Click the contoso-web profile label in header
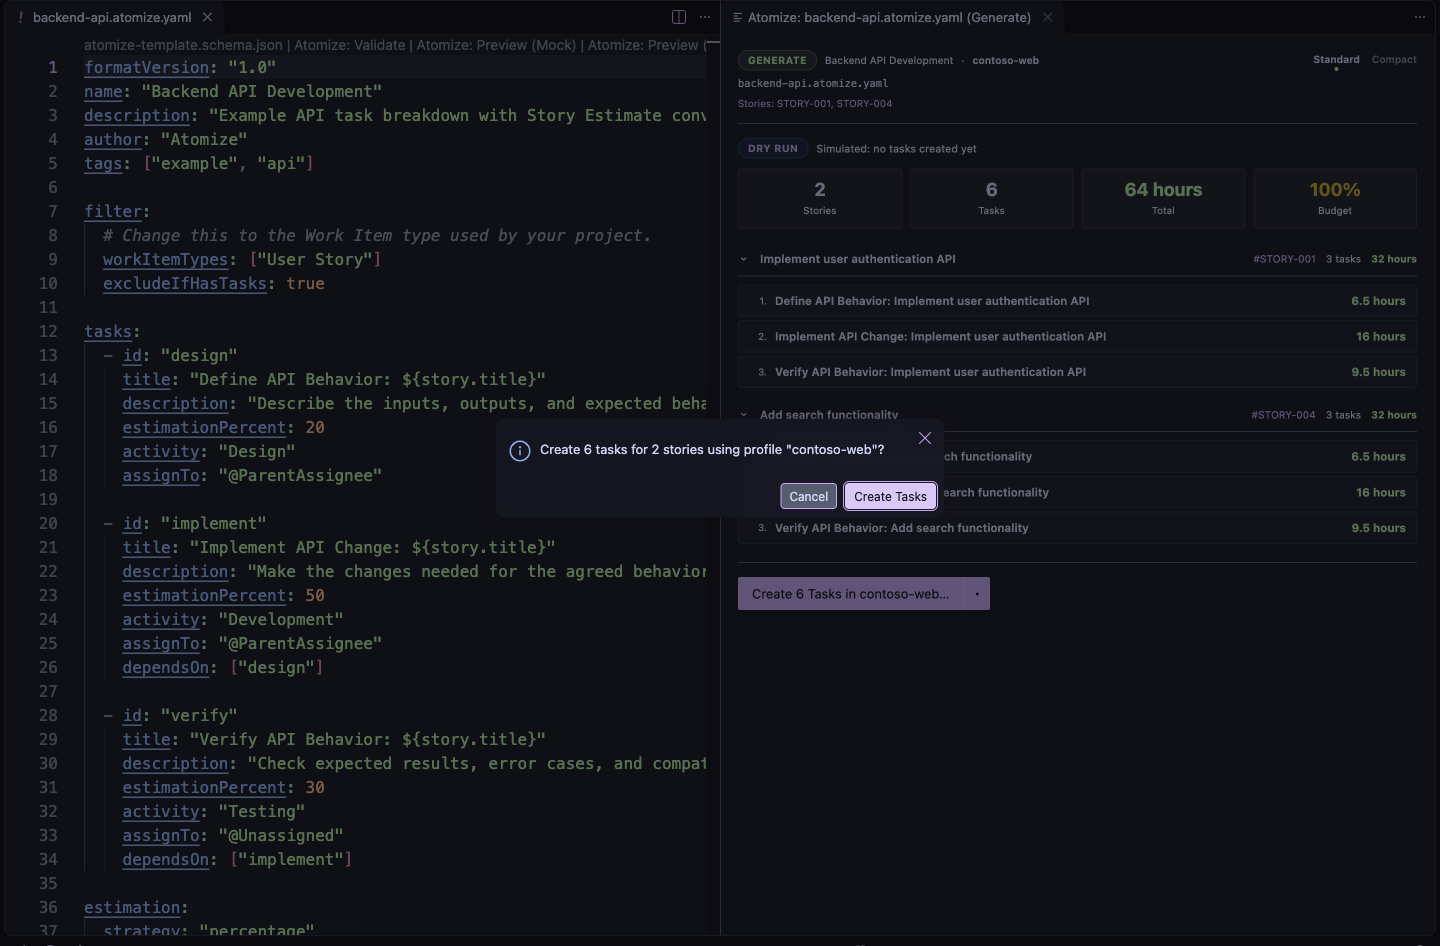 (x=1005, y=61)
